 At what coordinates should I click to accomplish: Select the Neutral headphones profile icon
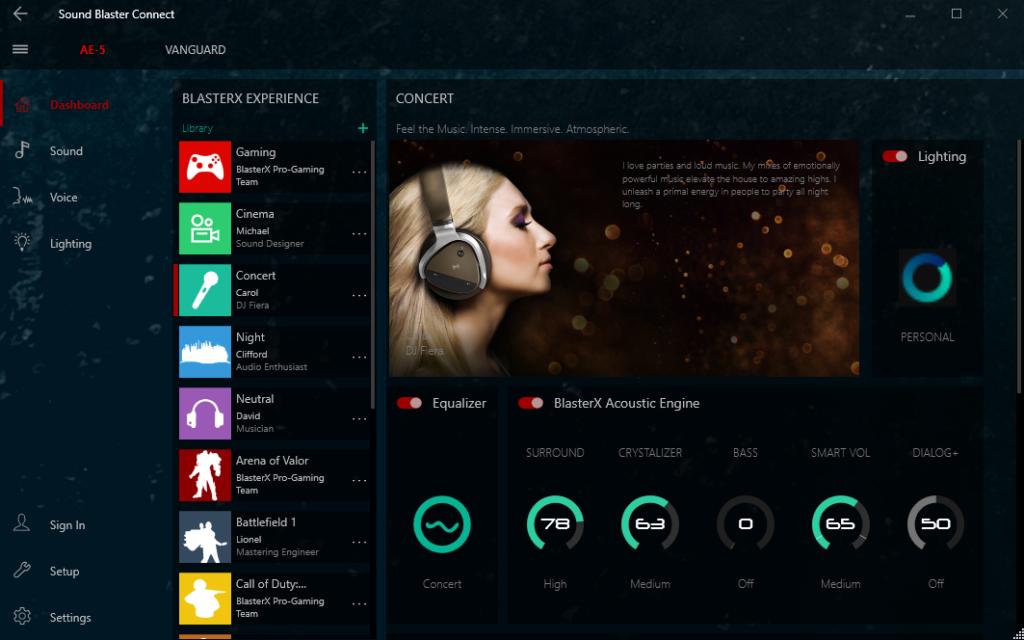205,413
